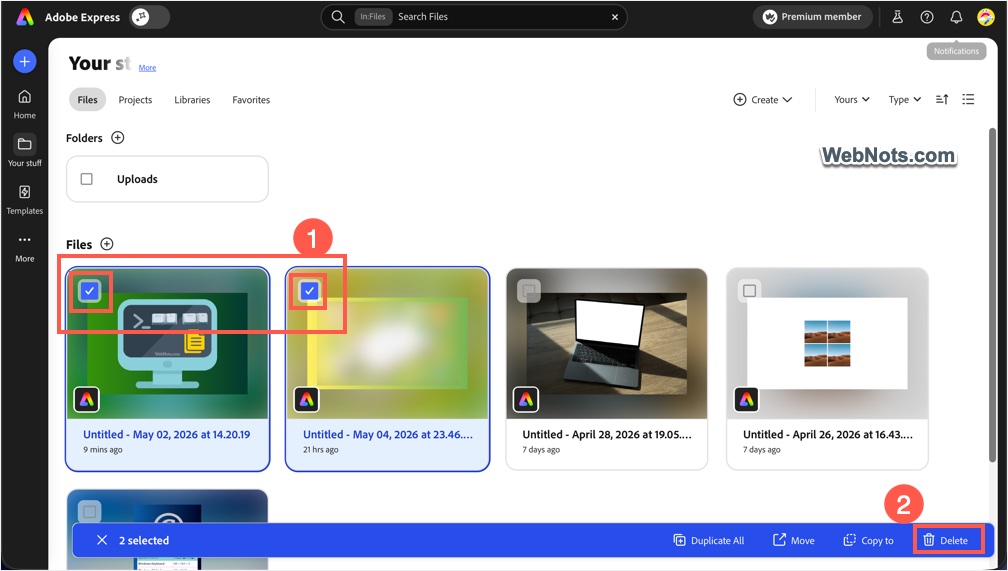
Task: Open the Premium member badge
Action: (812, 17)
